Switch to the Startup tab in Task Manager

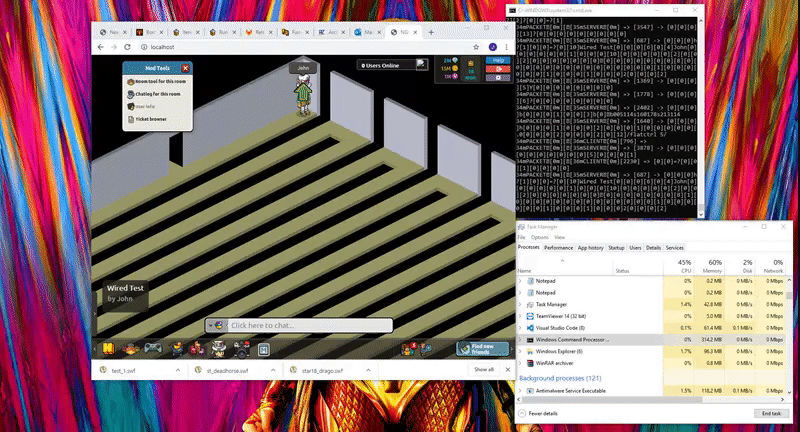tap(616, 248)
